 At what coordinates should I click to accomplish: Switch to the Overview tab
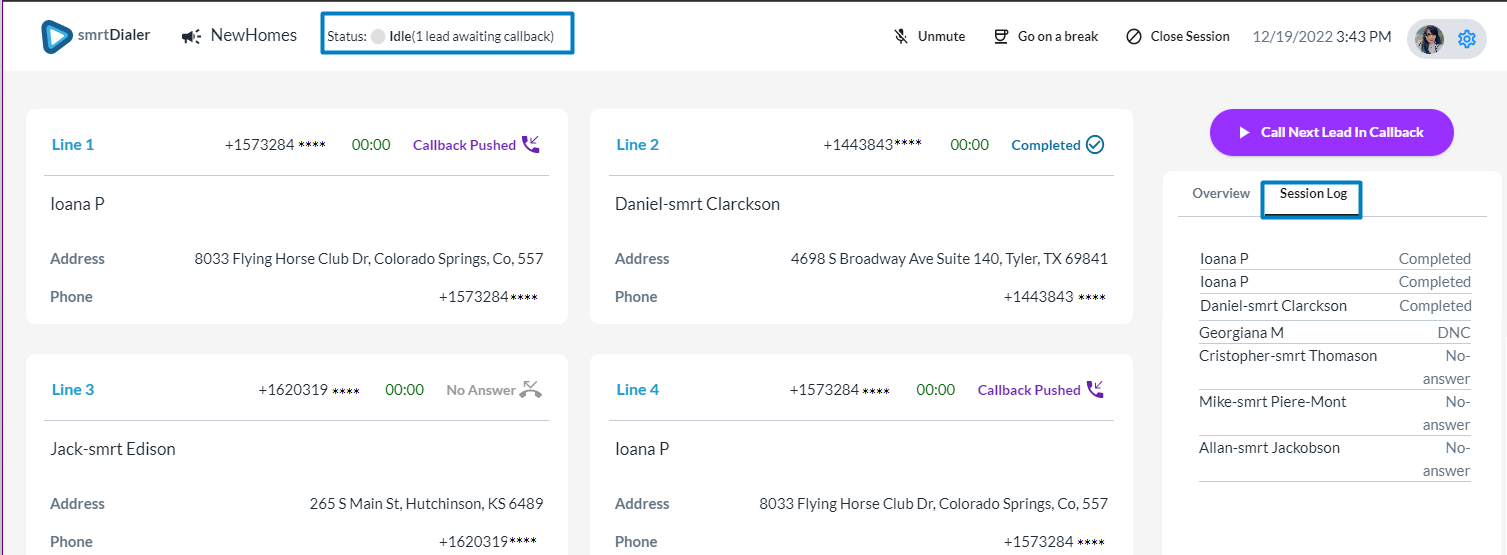[1220, 194]
